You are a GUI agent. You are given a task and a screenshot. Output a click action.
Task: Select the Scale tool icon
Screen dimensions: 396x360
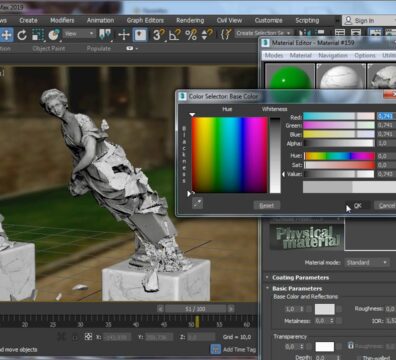click(x=38, y=35)
